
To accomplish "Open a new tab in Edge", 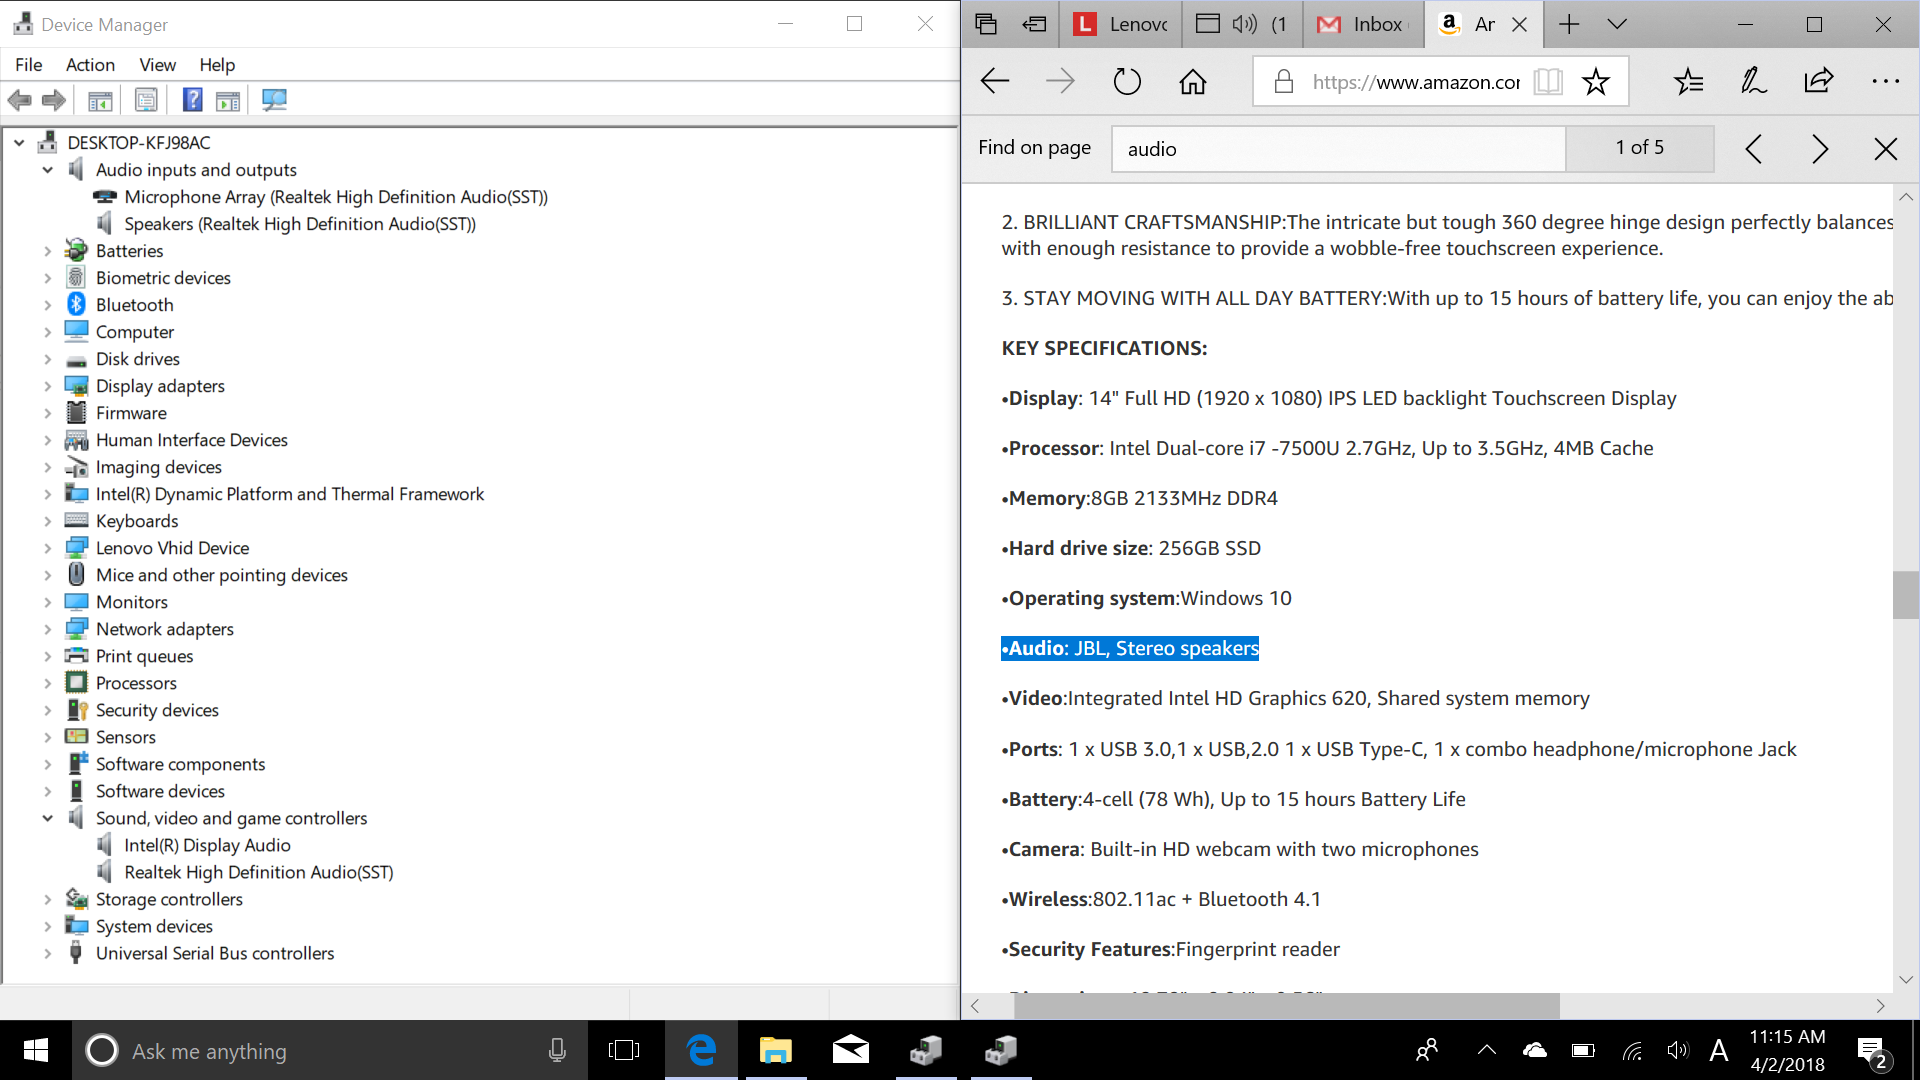I will pyautogui.click(x=1570, y=24).
